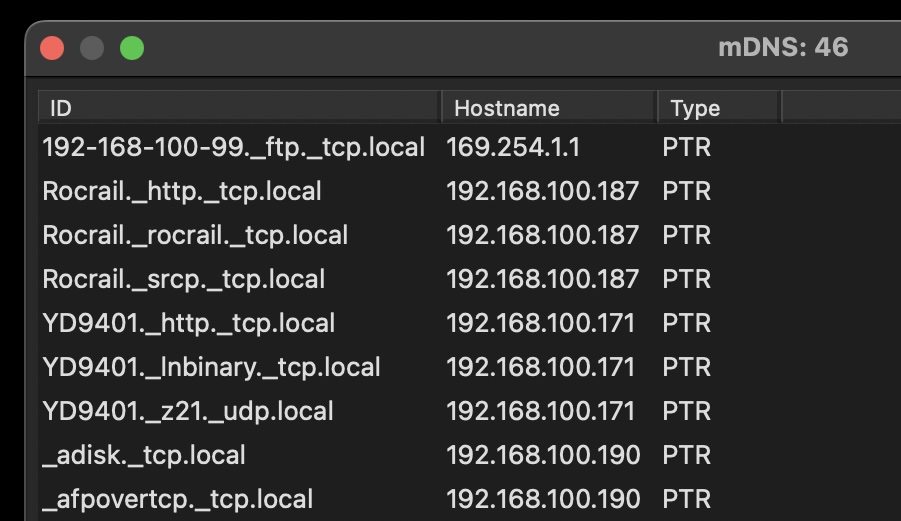This screenshot has height=521, width=901.
Task: Click the hostname cell of YD9401._z21._udp.local
Action: pos(540,411)
